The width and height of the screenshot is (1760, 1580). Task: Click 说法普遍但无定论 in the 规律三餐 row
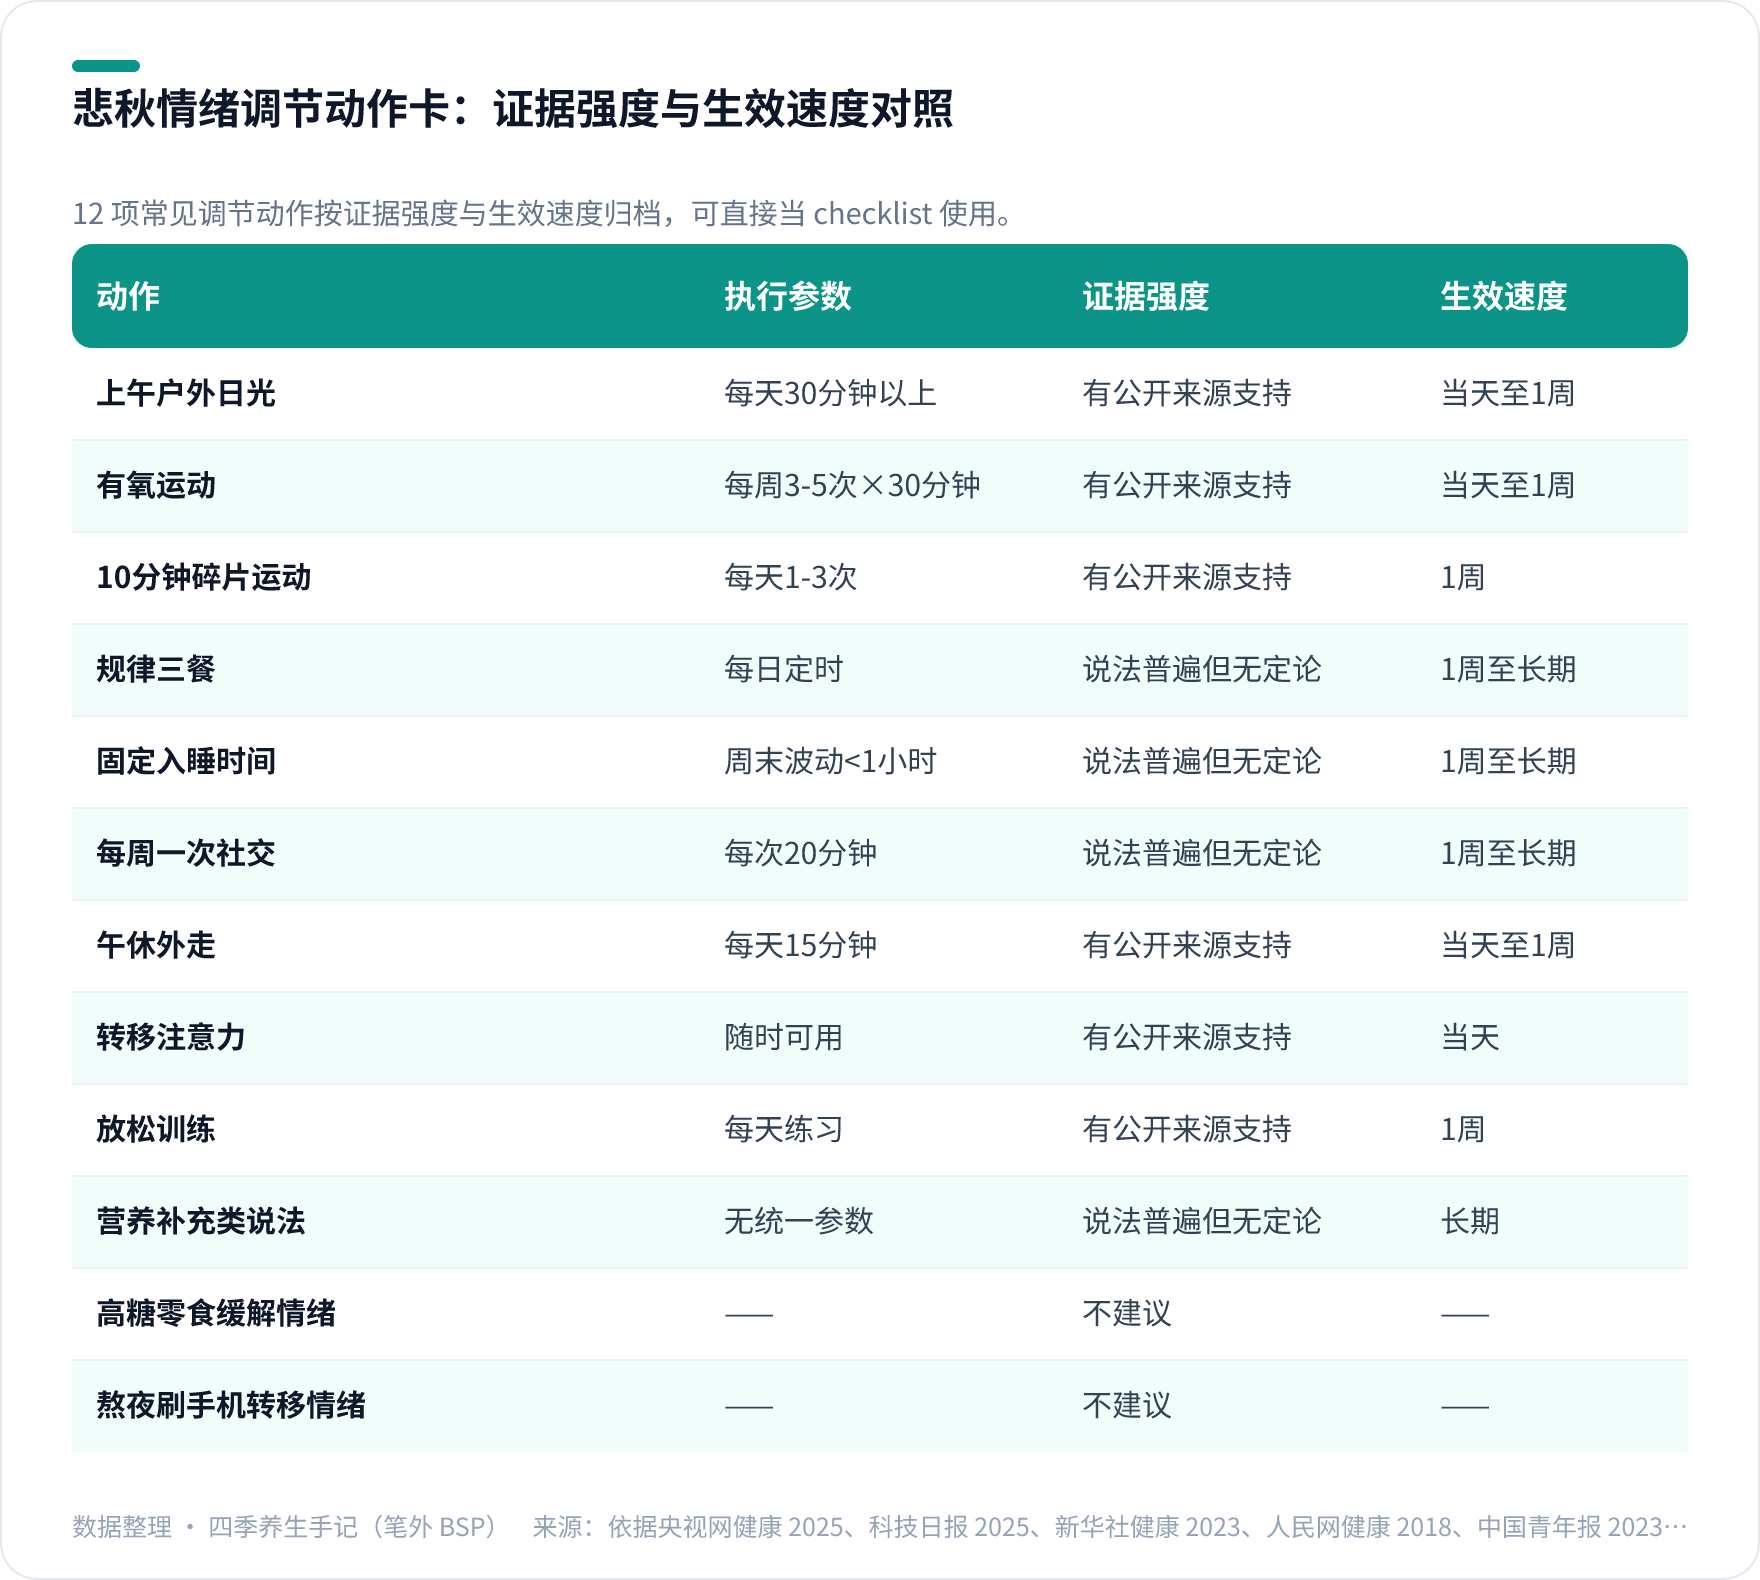click(1202, 669)
